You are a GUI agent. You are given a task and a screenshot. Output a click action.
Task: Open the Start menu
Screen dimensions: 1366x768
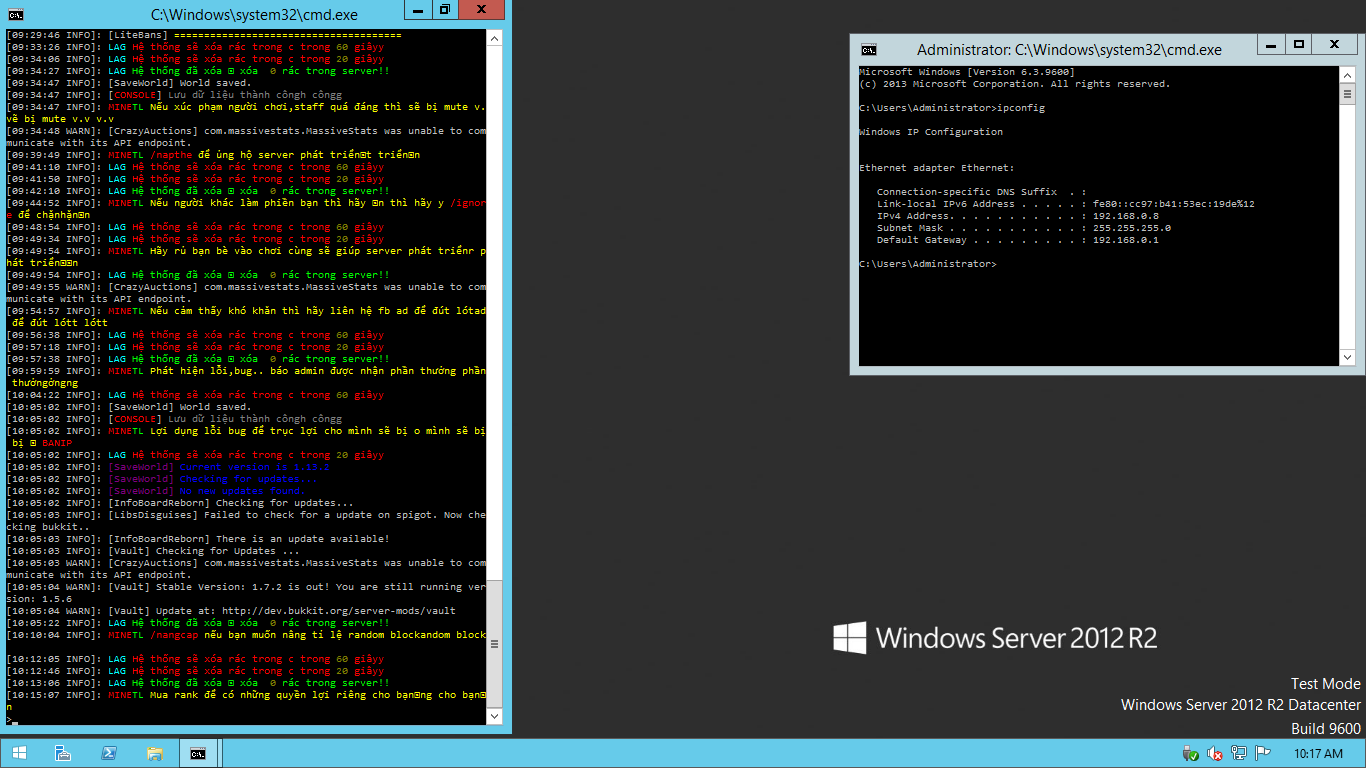19,753
